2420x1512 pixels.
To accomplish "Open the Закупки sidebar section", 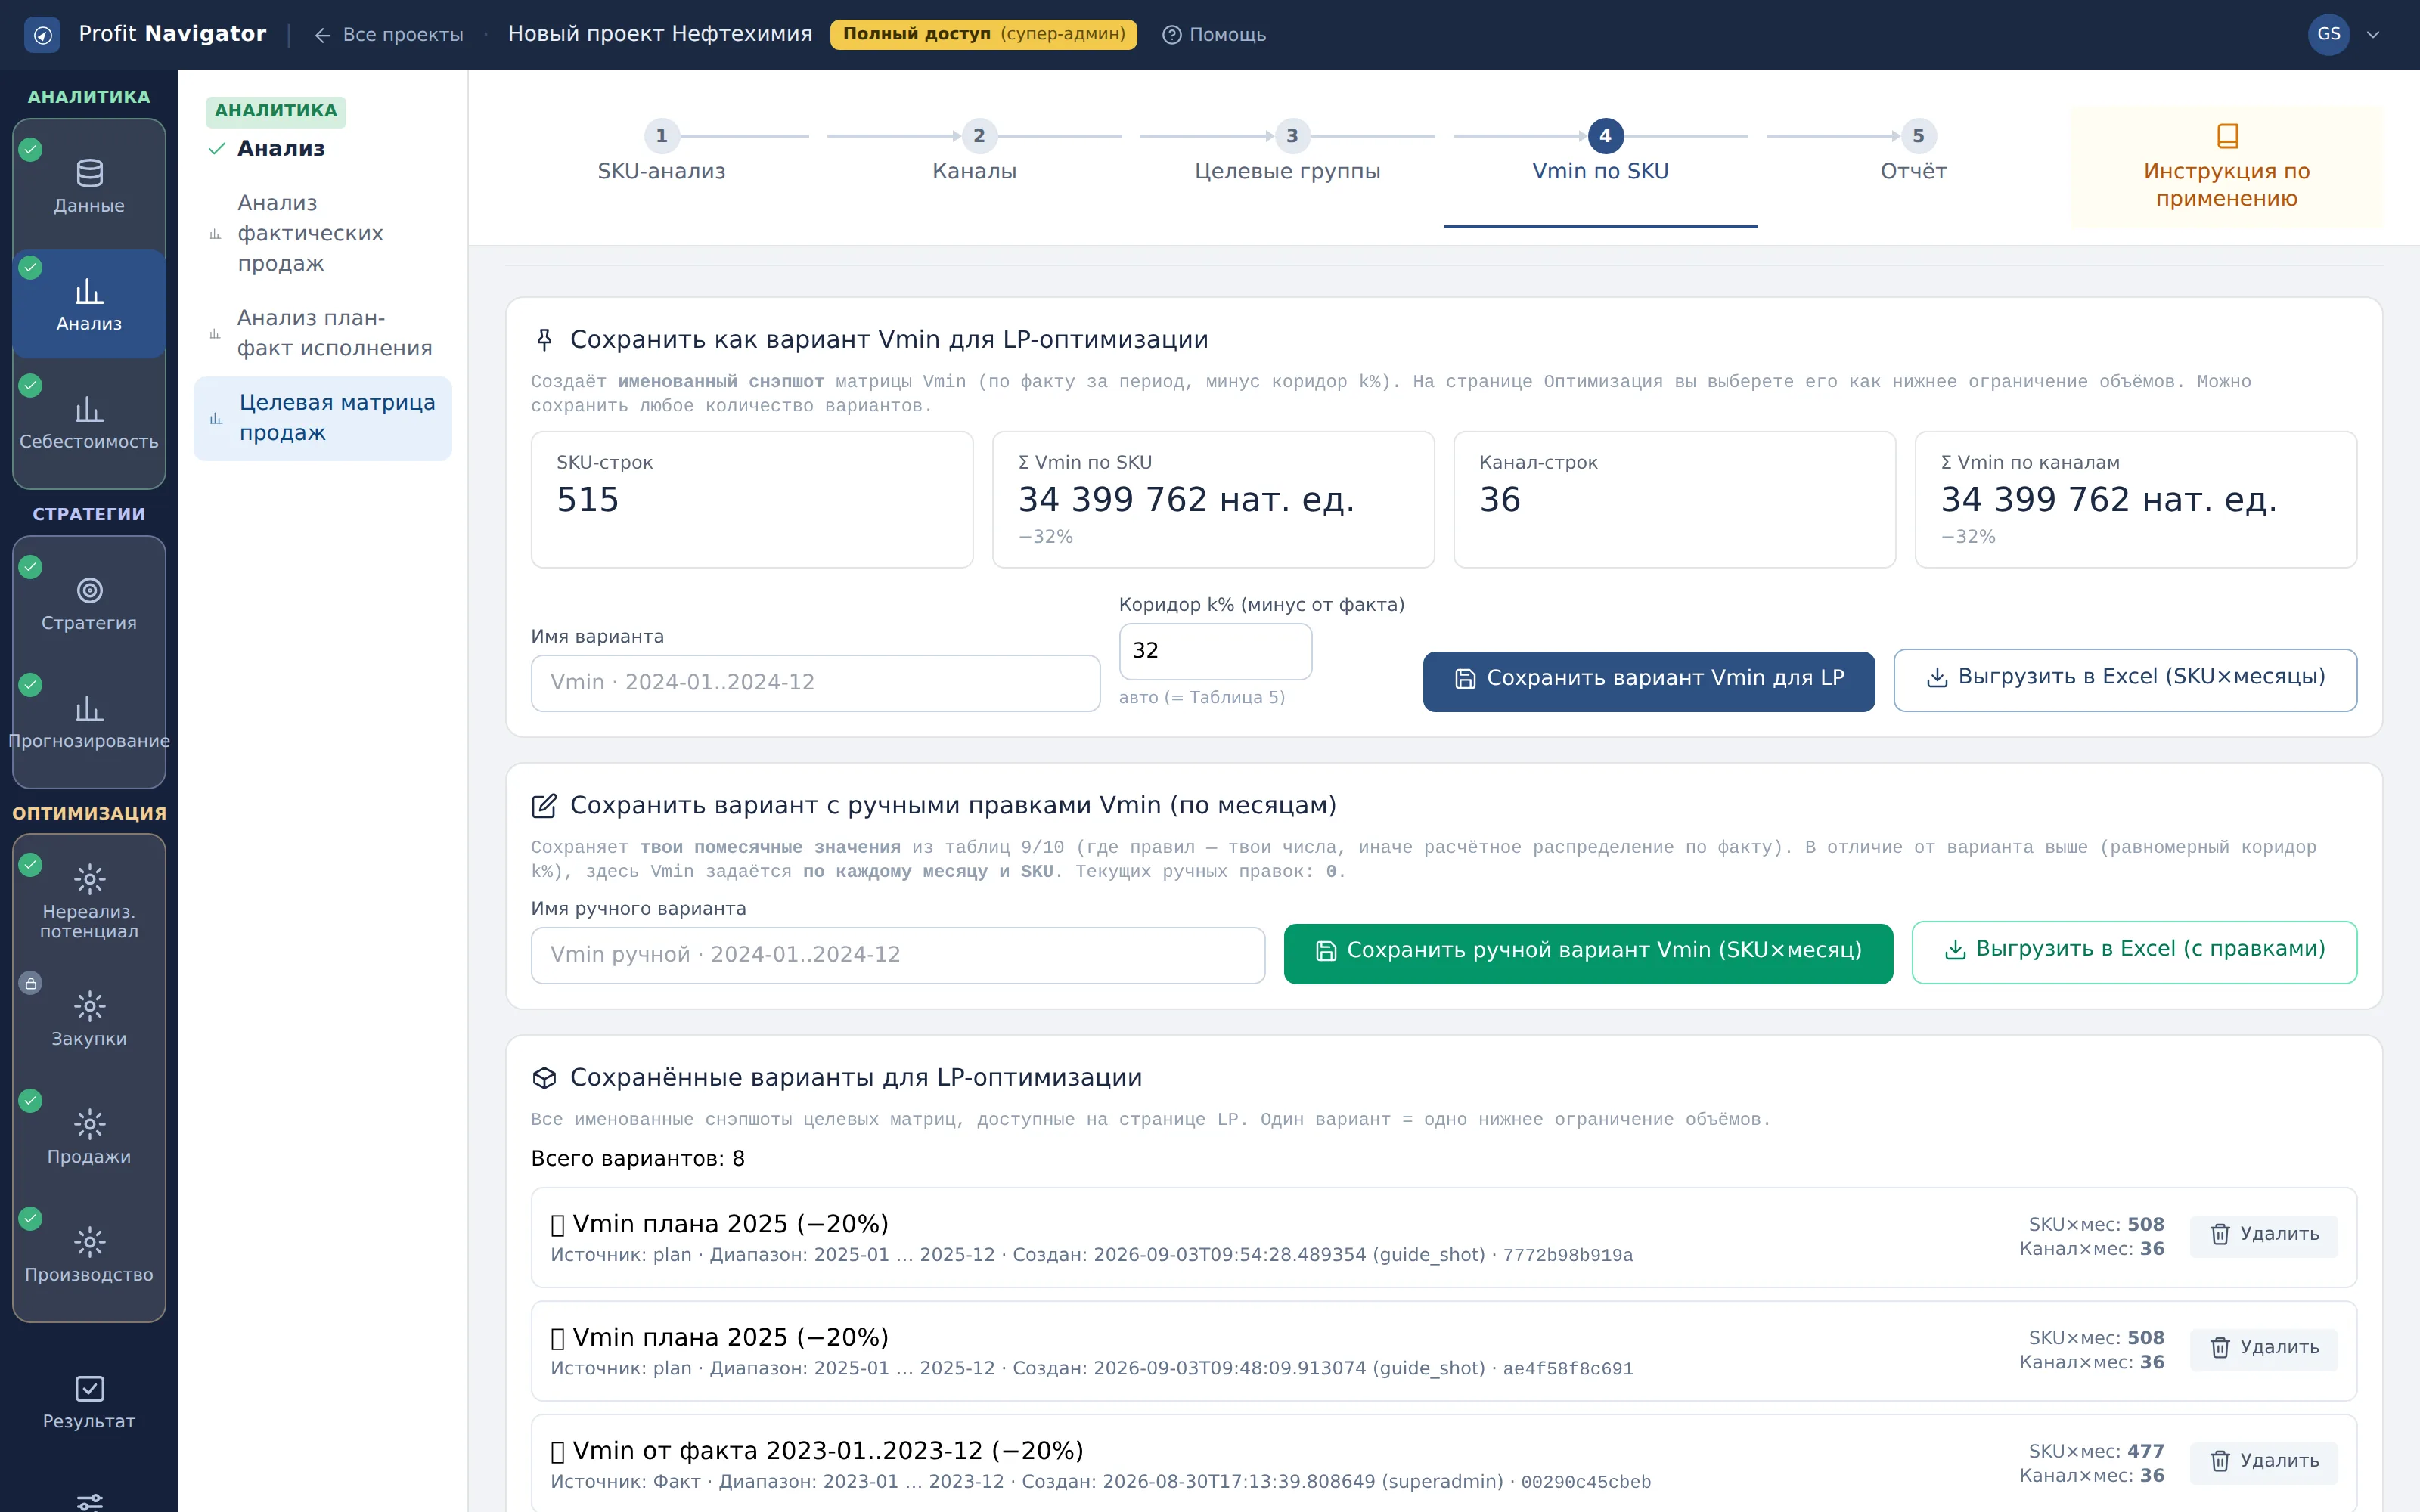I will pyautogui.click(x=89, y=1019).
